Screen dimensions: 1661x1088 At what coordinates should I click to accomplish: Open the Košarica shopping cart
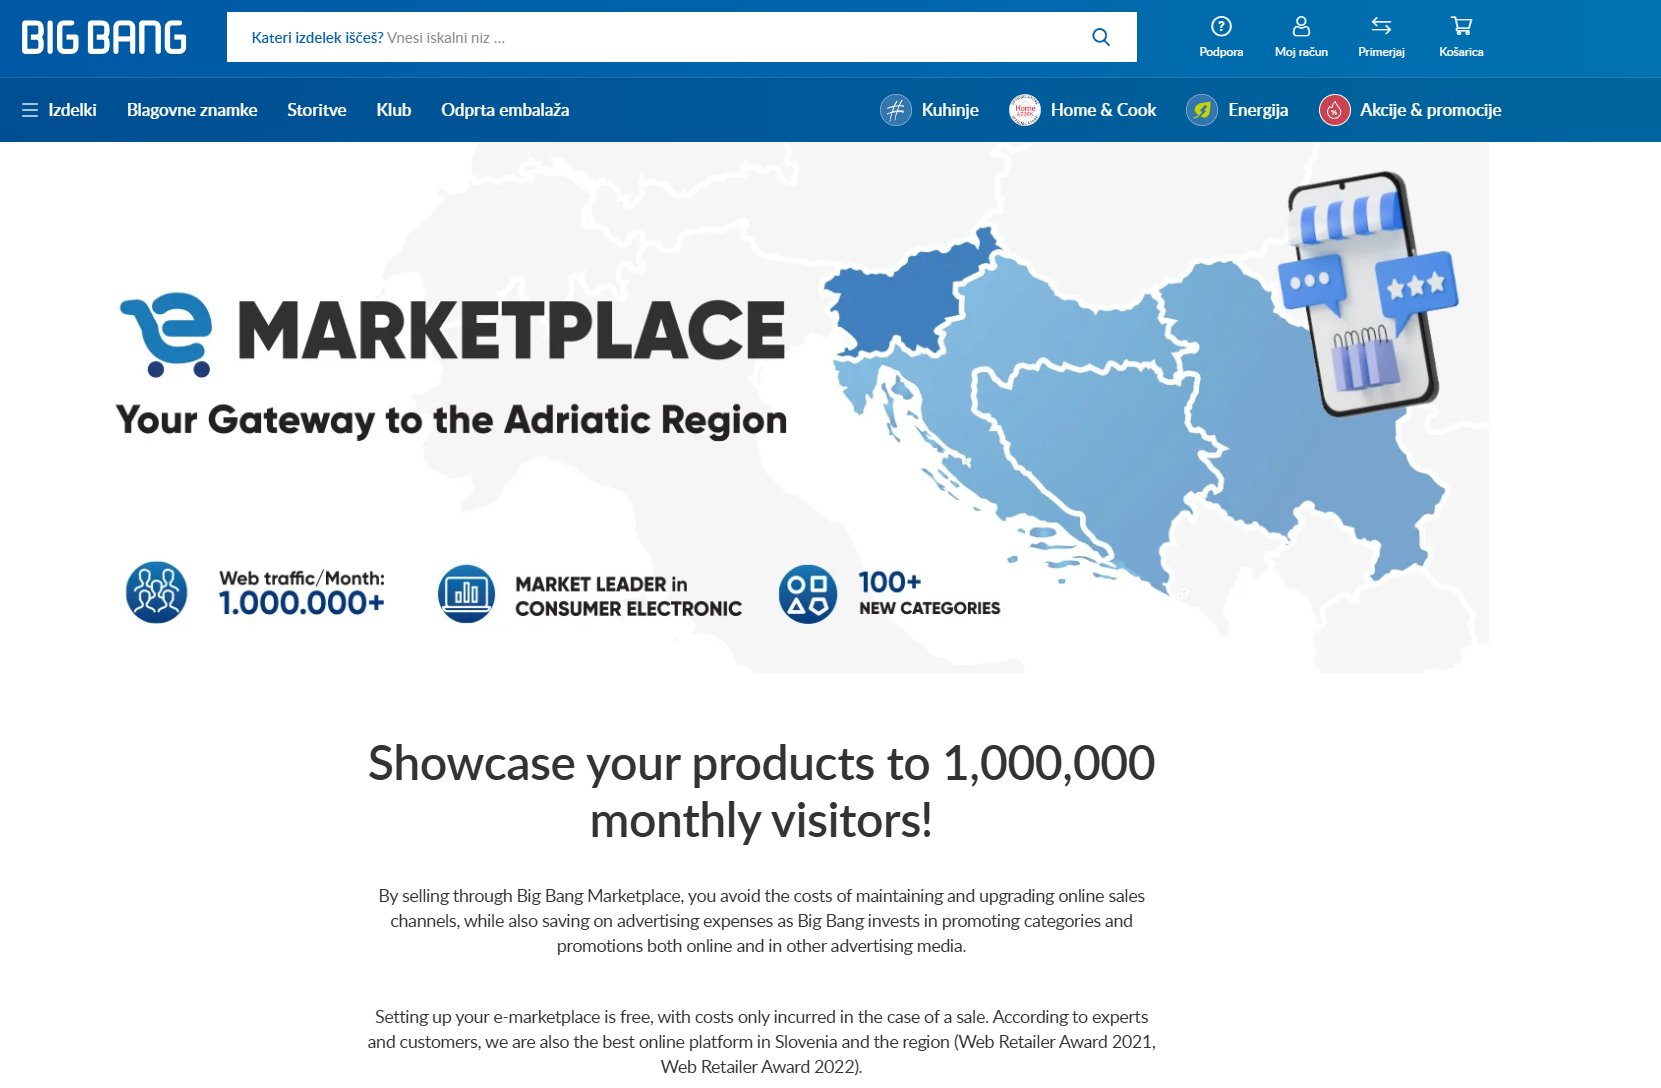[1461, 27]
